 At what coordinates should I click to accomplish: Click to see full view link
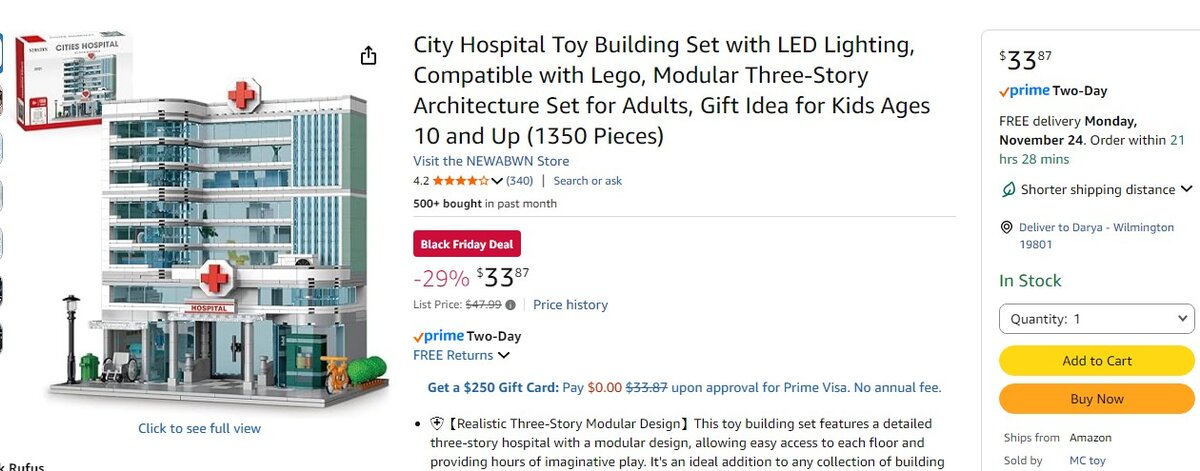(199, 428)
